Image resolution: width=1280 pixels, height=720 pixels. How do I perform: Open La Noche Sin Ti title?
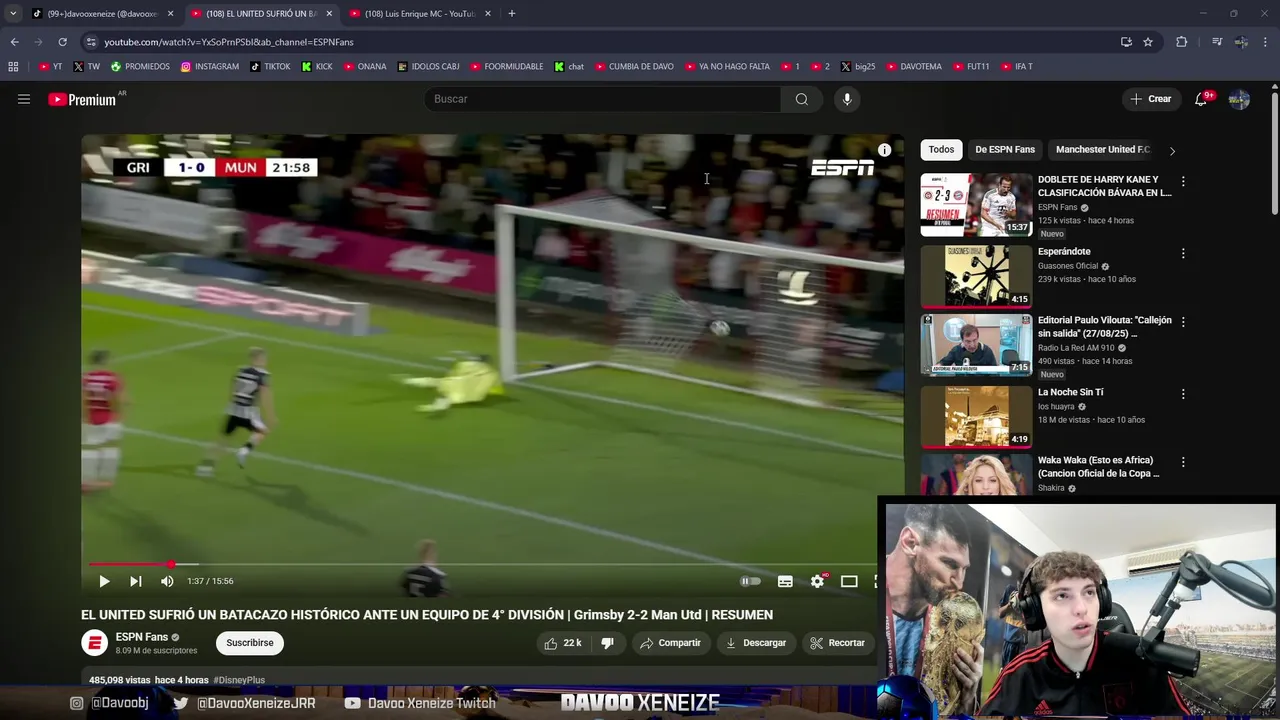[x=1070, y=392]
